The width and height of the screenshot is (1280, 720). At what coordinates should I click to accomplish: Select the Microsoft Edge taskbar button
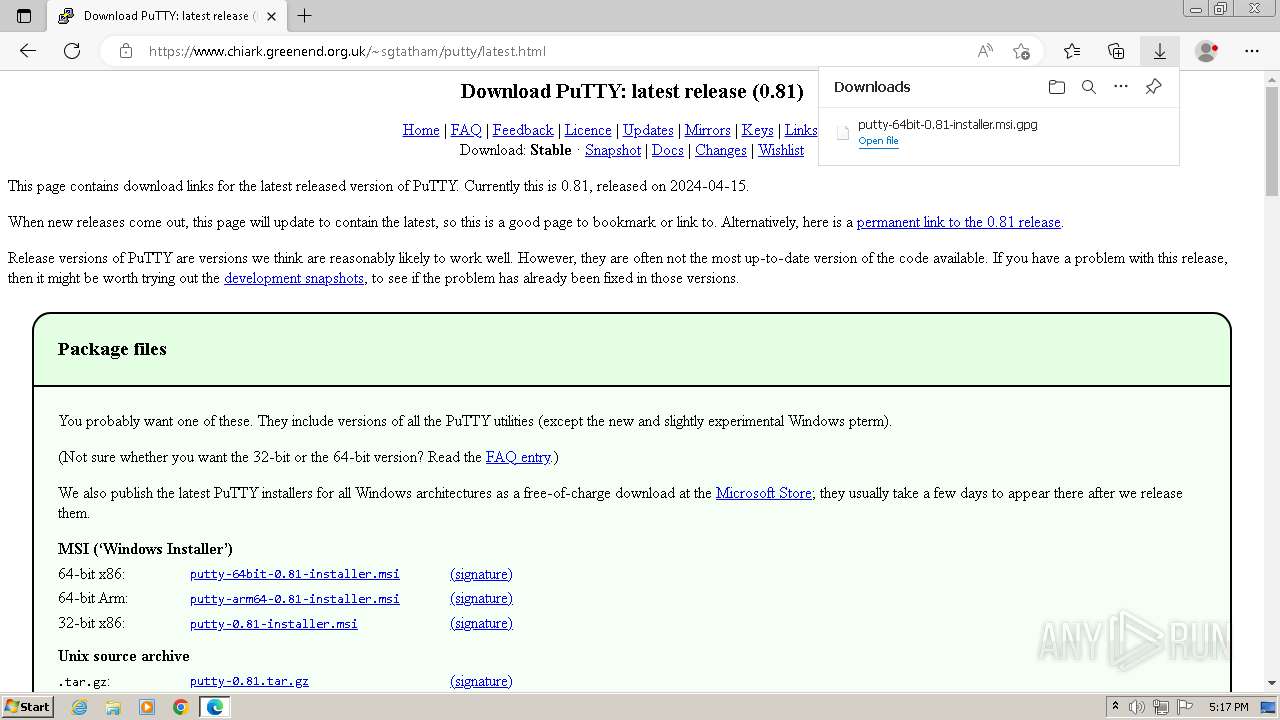215,707
